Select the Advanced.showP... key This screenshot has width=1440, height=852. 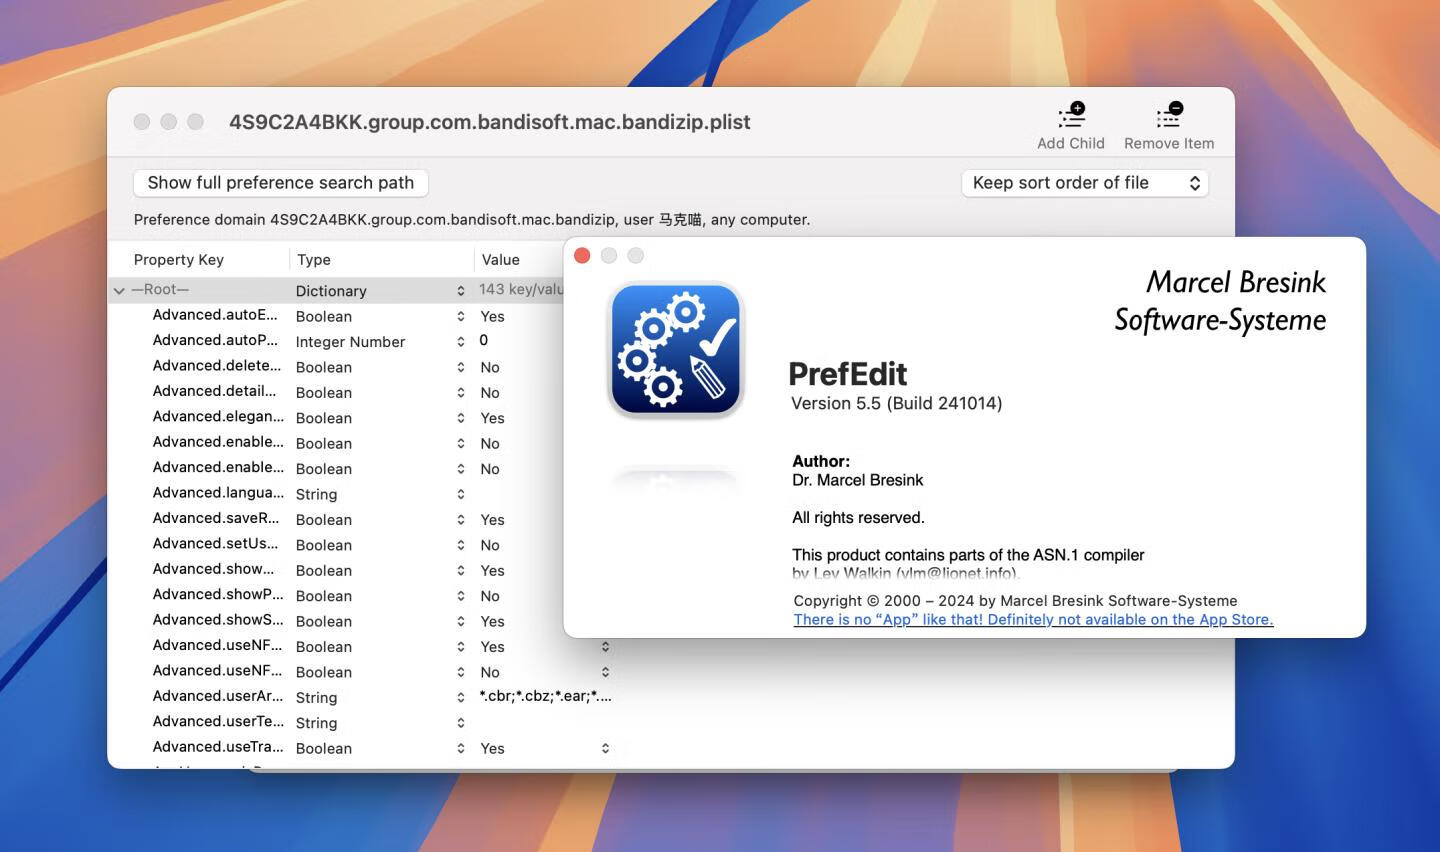point(218,594)
